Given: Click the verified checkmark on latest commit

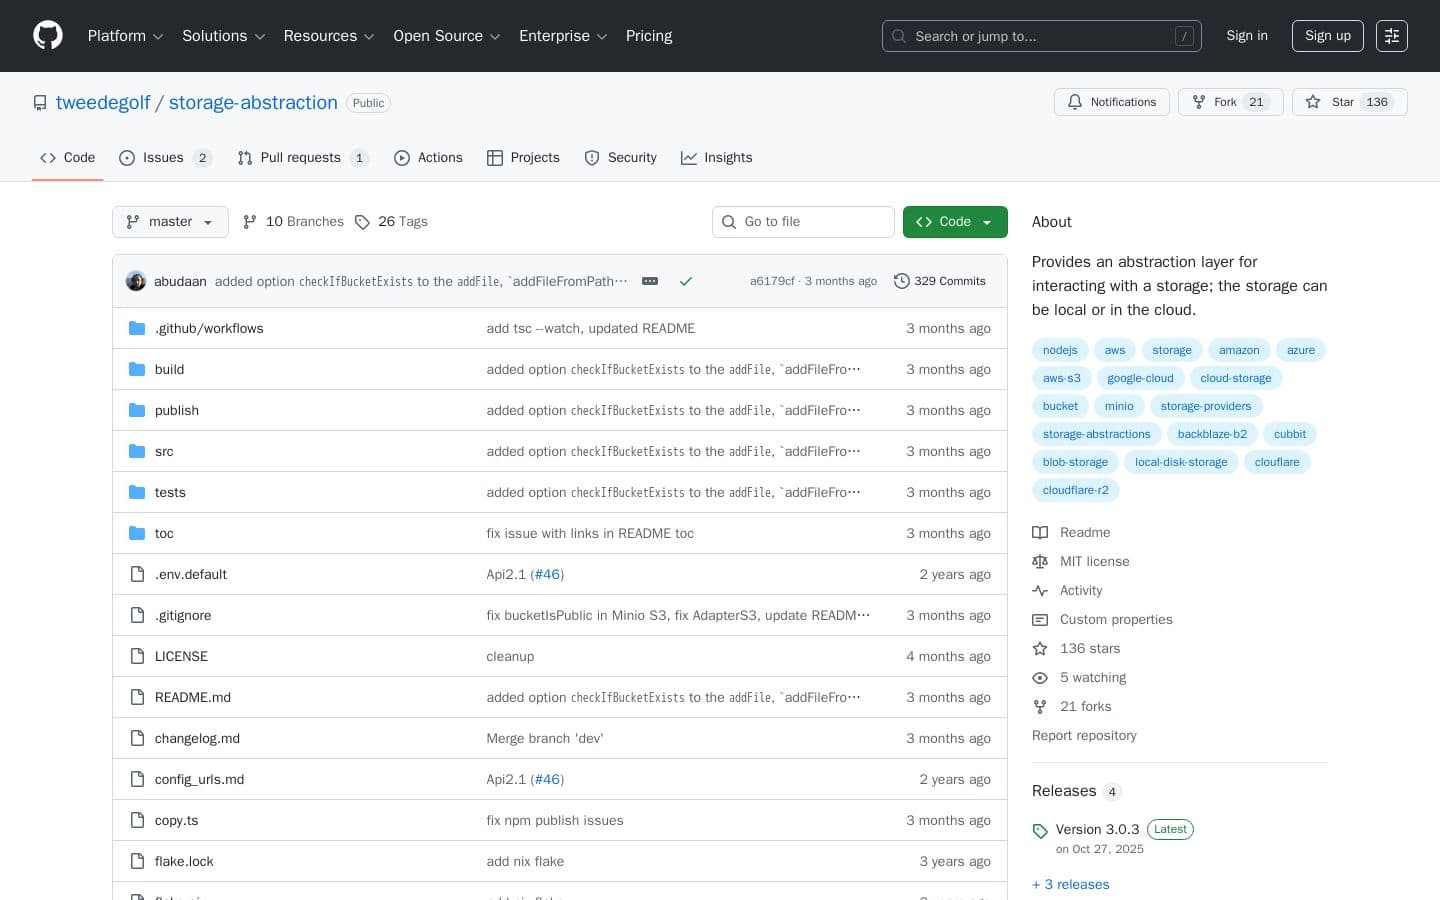Looking at the screenshot, I should pos(686,281).
